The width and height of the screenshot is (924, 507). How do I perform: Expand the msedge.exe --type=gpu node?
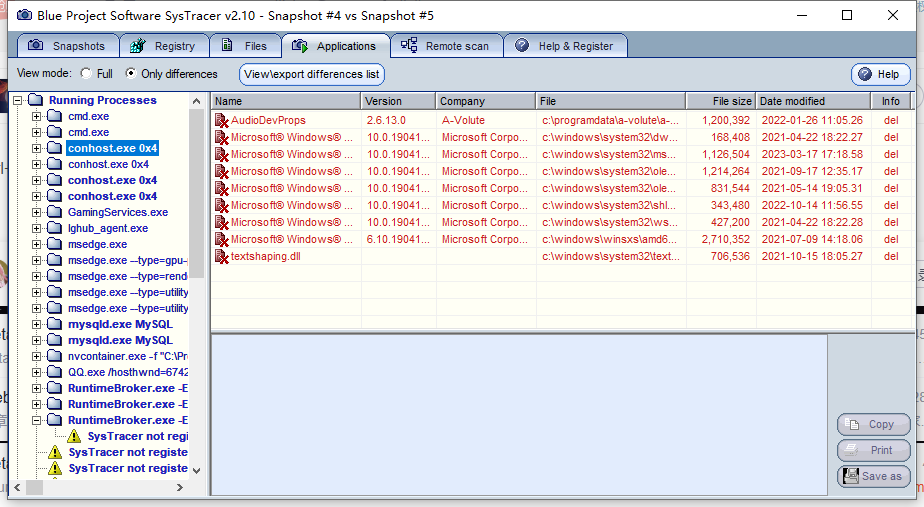(37, 260)
